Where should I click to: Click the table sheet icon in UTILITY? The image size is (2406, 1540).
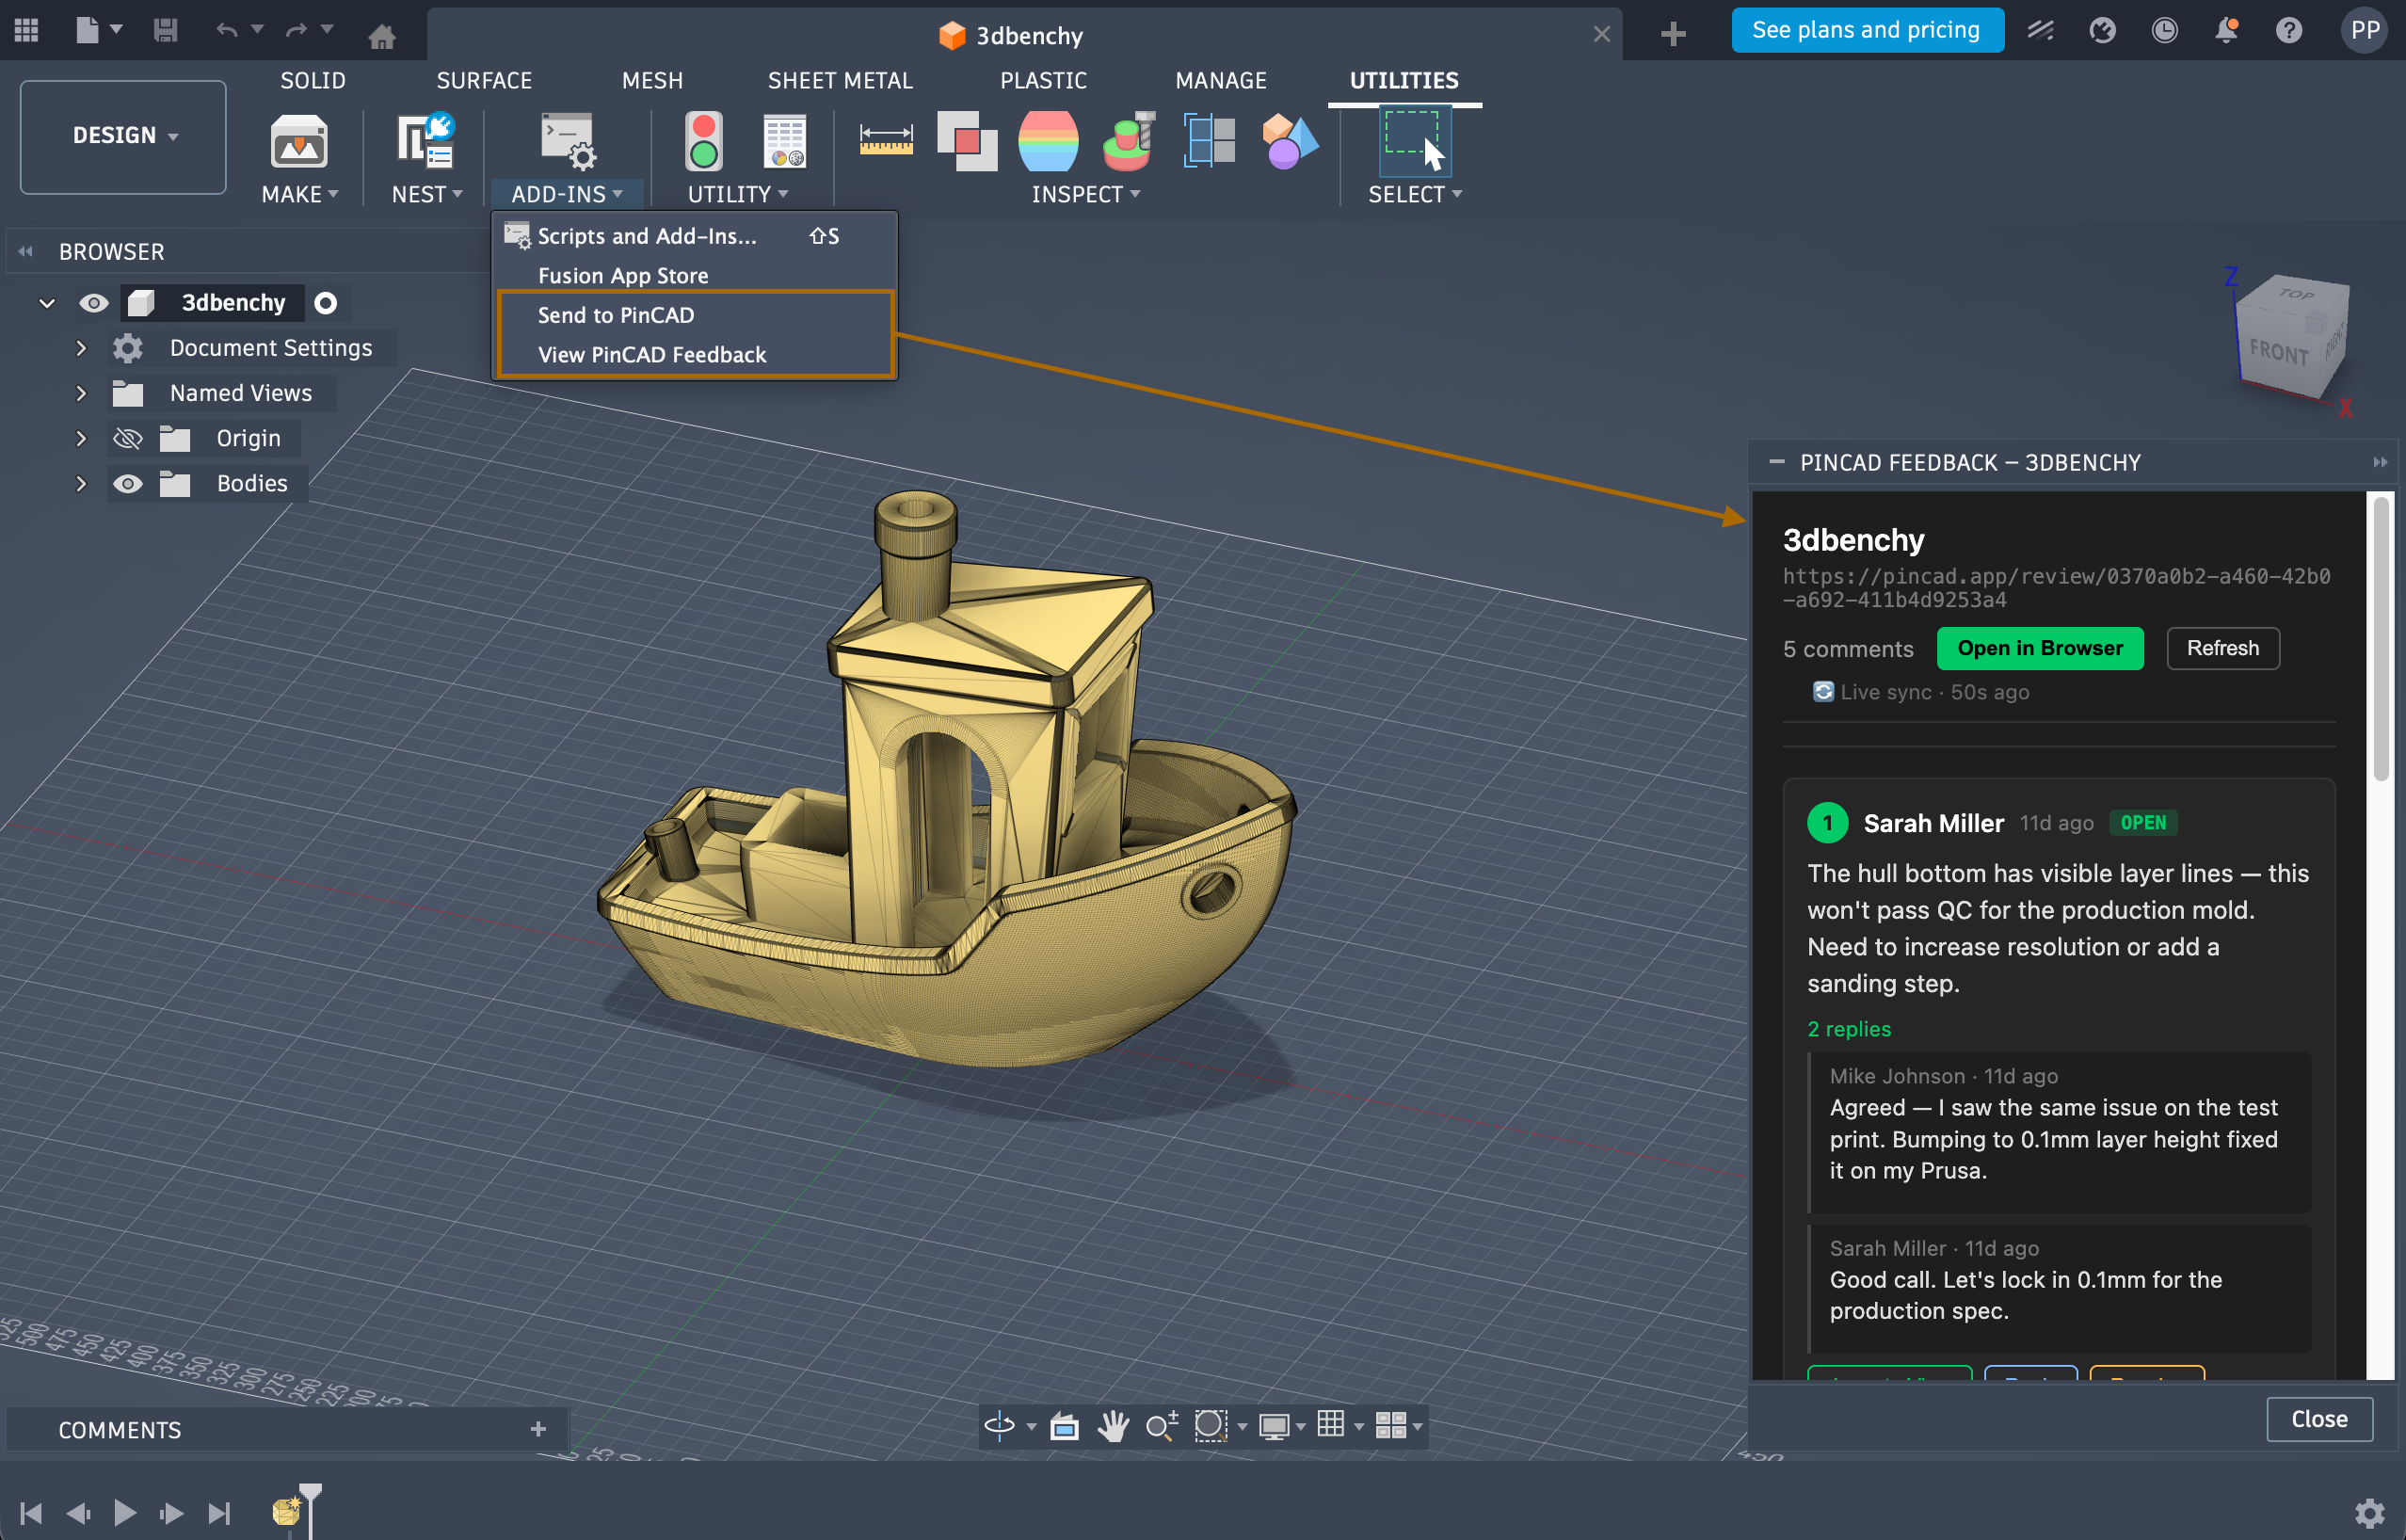point(785,141)
